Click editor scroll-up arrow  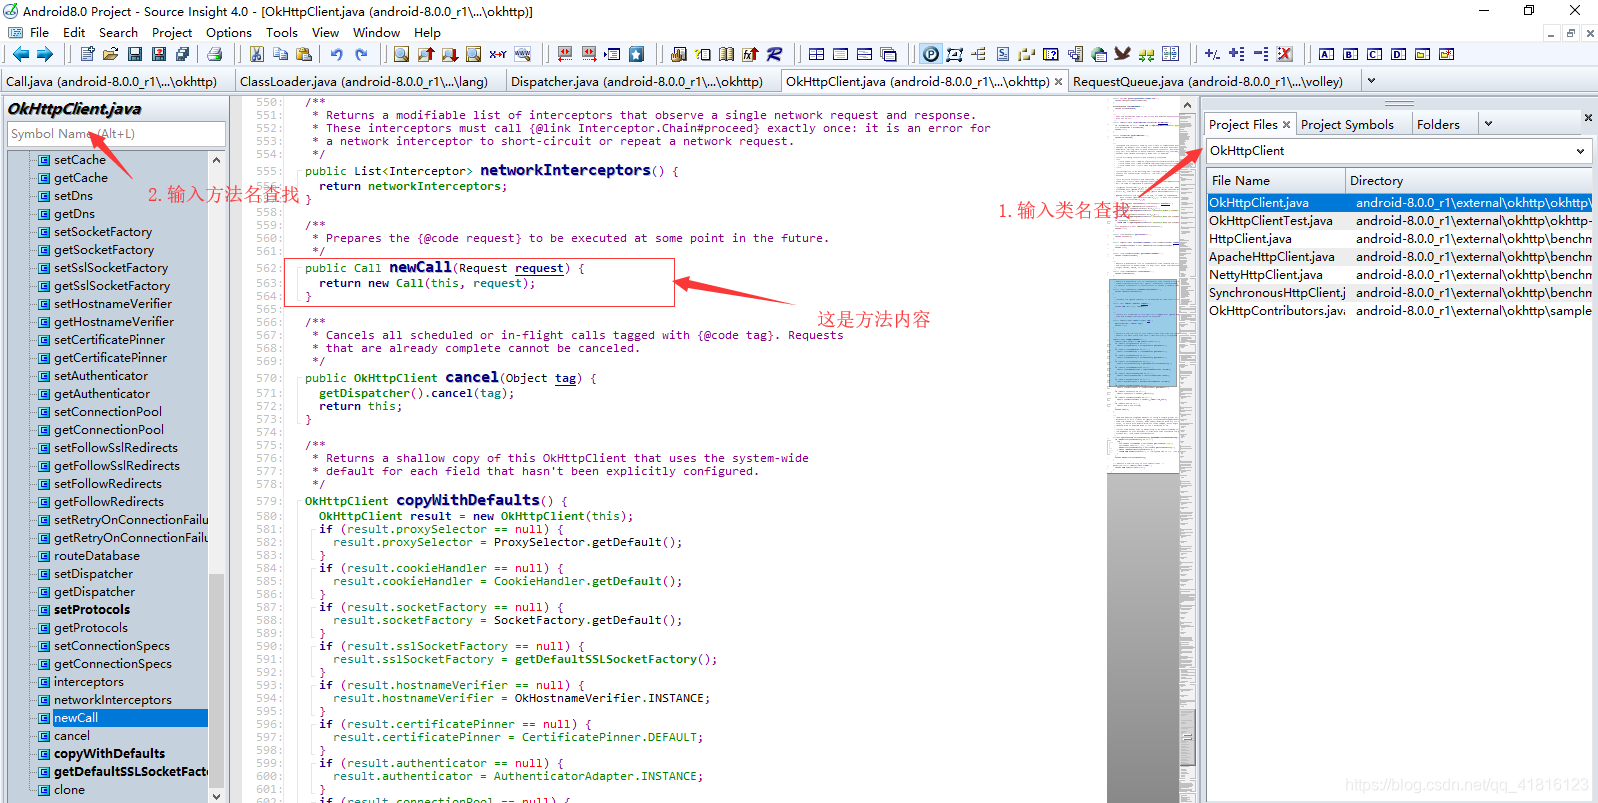(1188, 105)
